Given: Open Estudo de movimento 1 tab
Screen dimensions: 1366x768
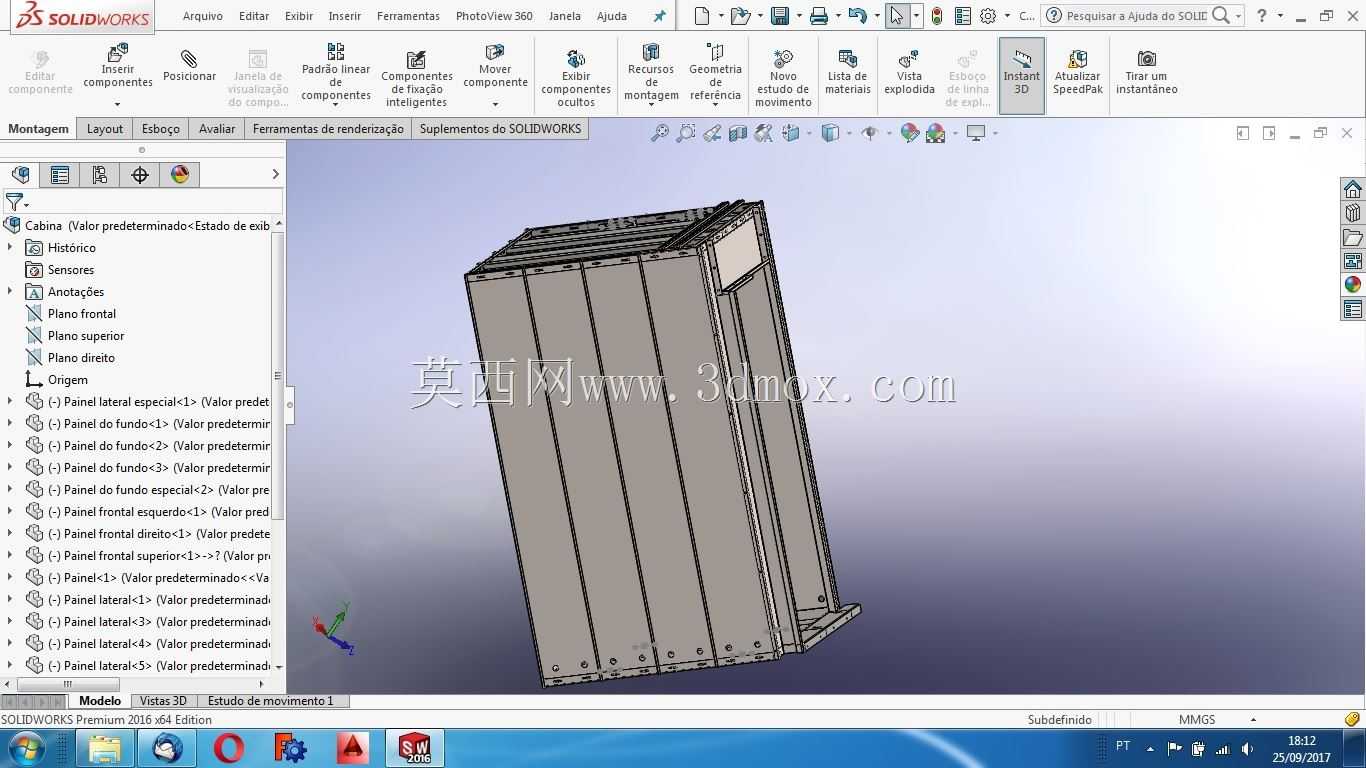Looking at the screenshot, I should pos(271,701).
